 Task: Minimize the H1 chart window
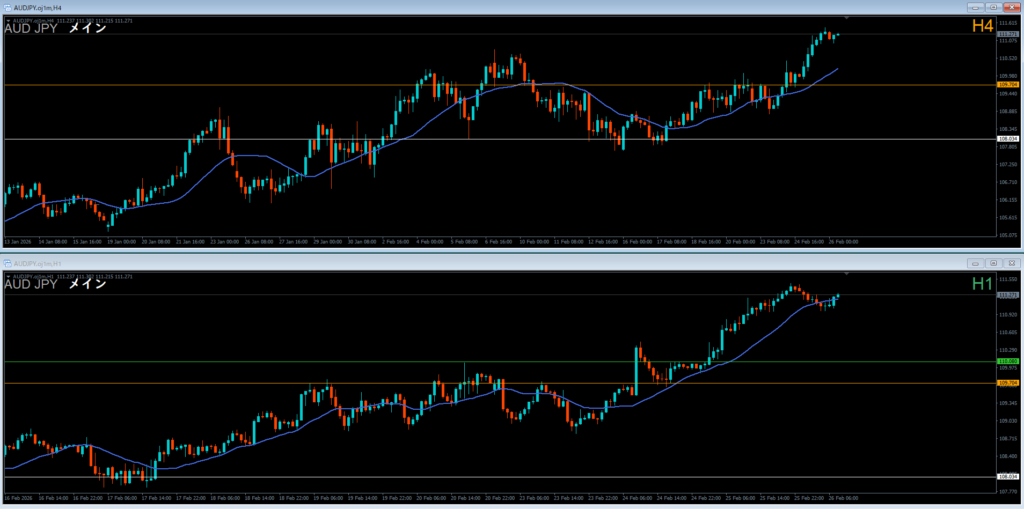coord(973,263)
